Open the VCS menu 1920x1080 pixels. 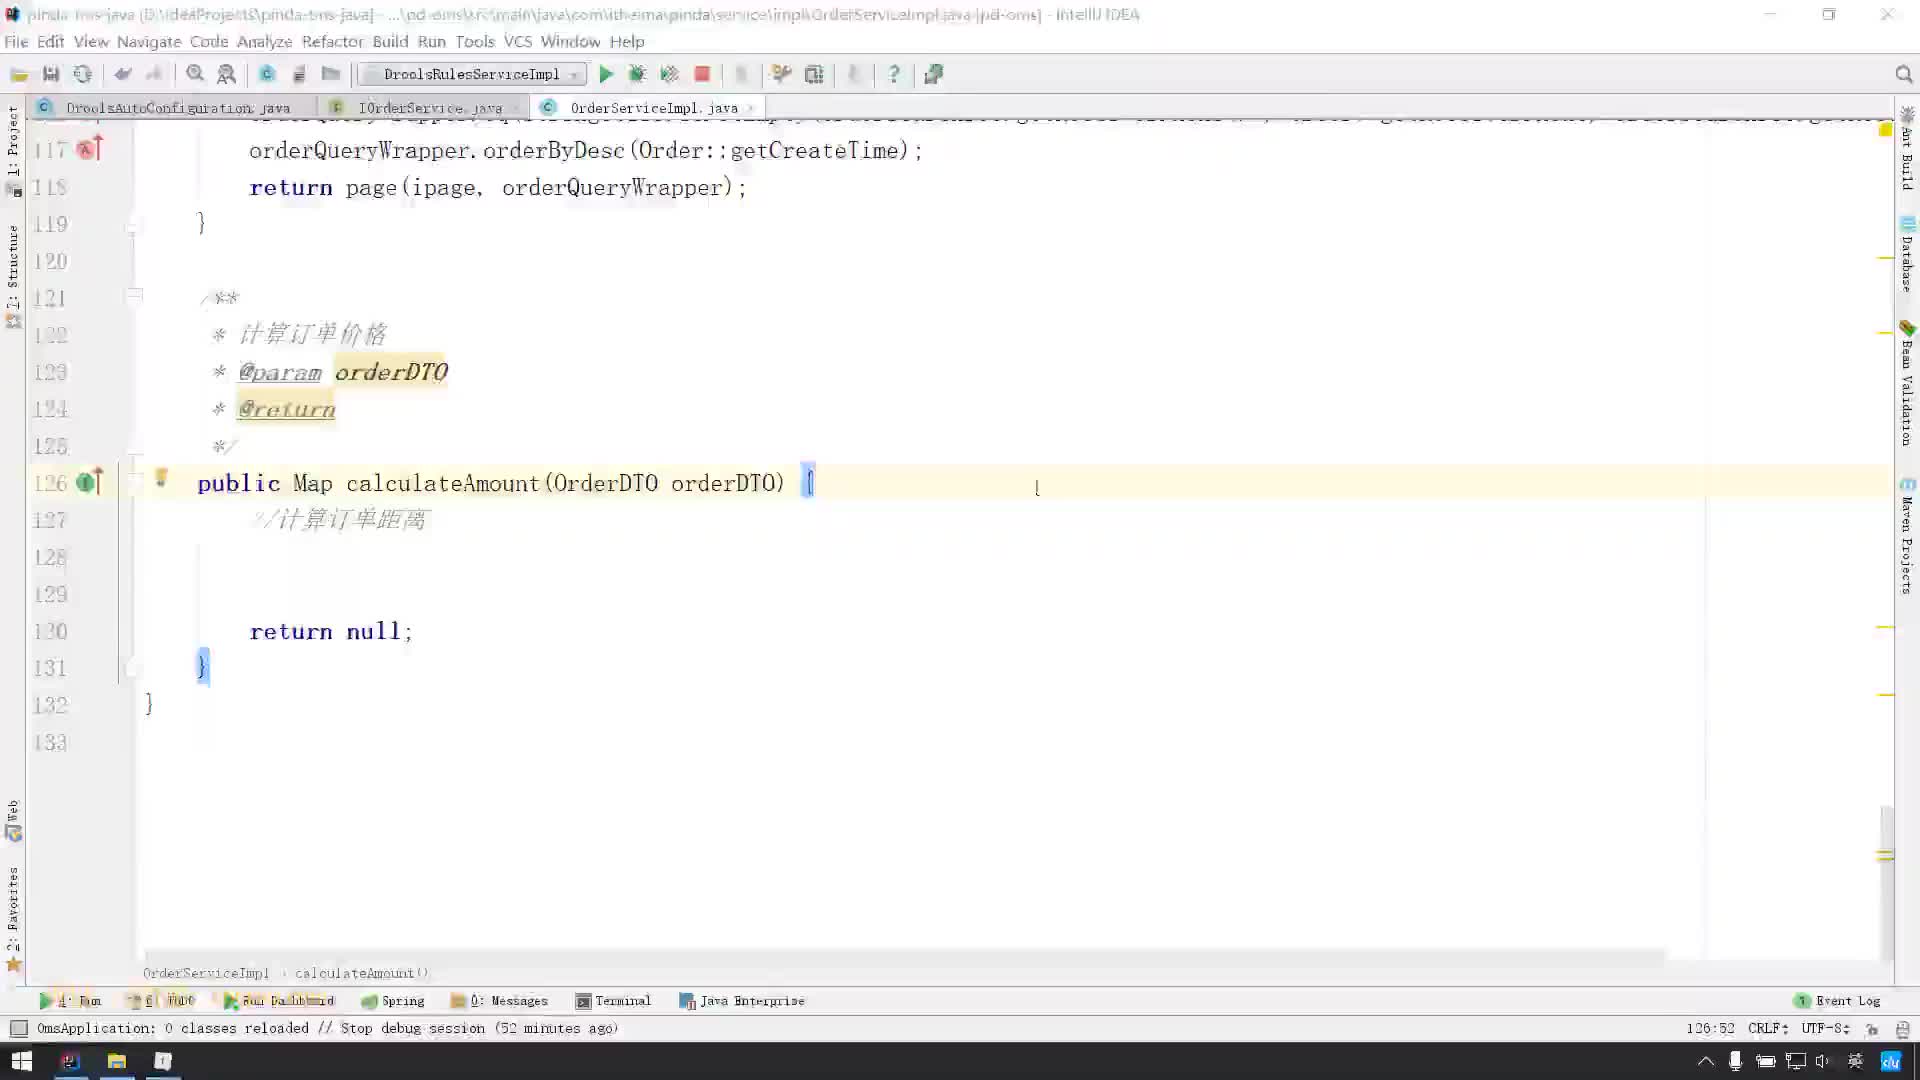[518, 41]
